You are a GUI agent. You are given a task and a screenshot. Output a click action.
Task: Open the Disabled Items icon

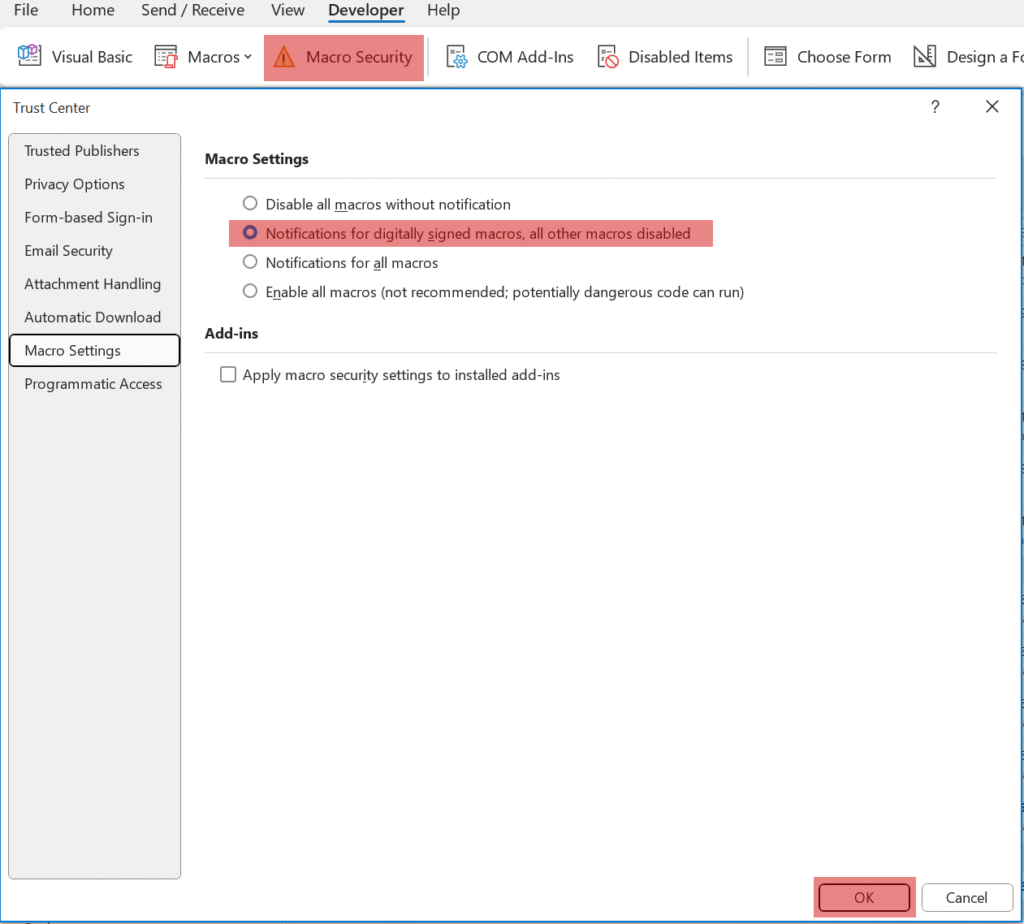(608, 57)
